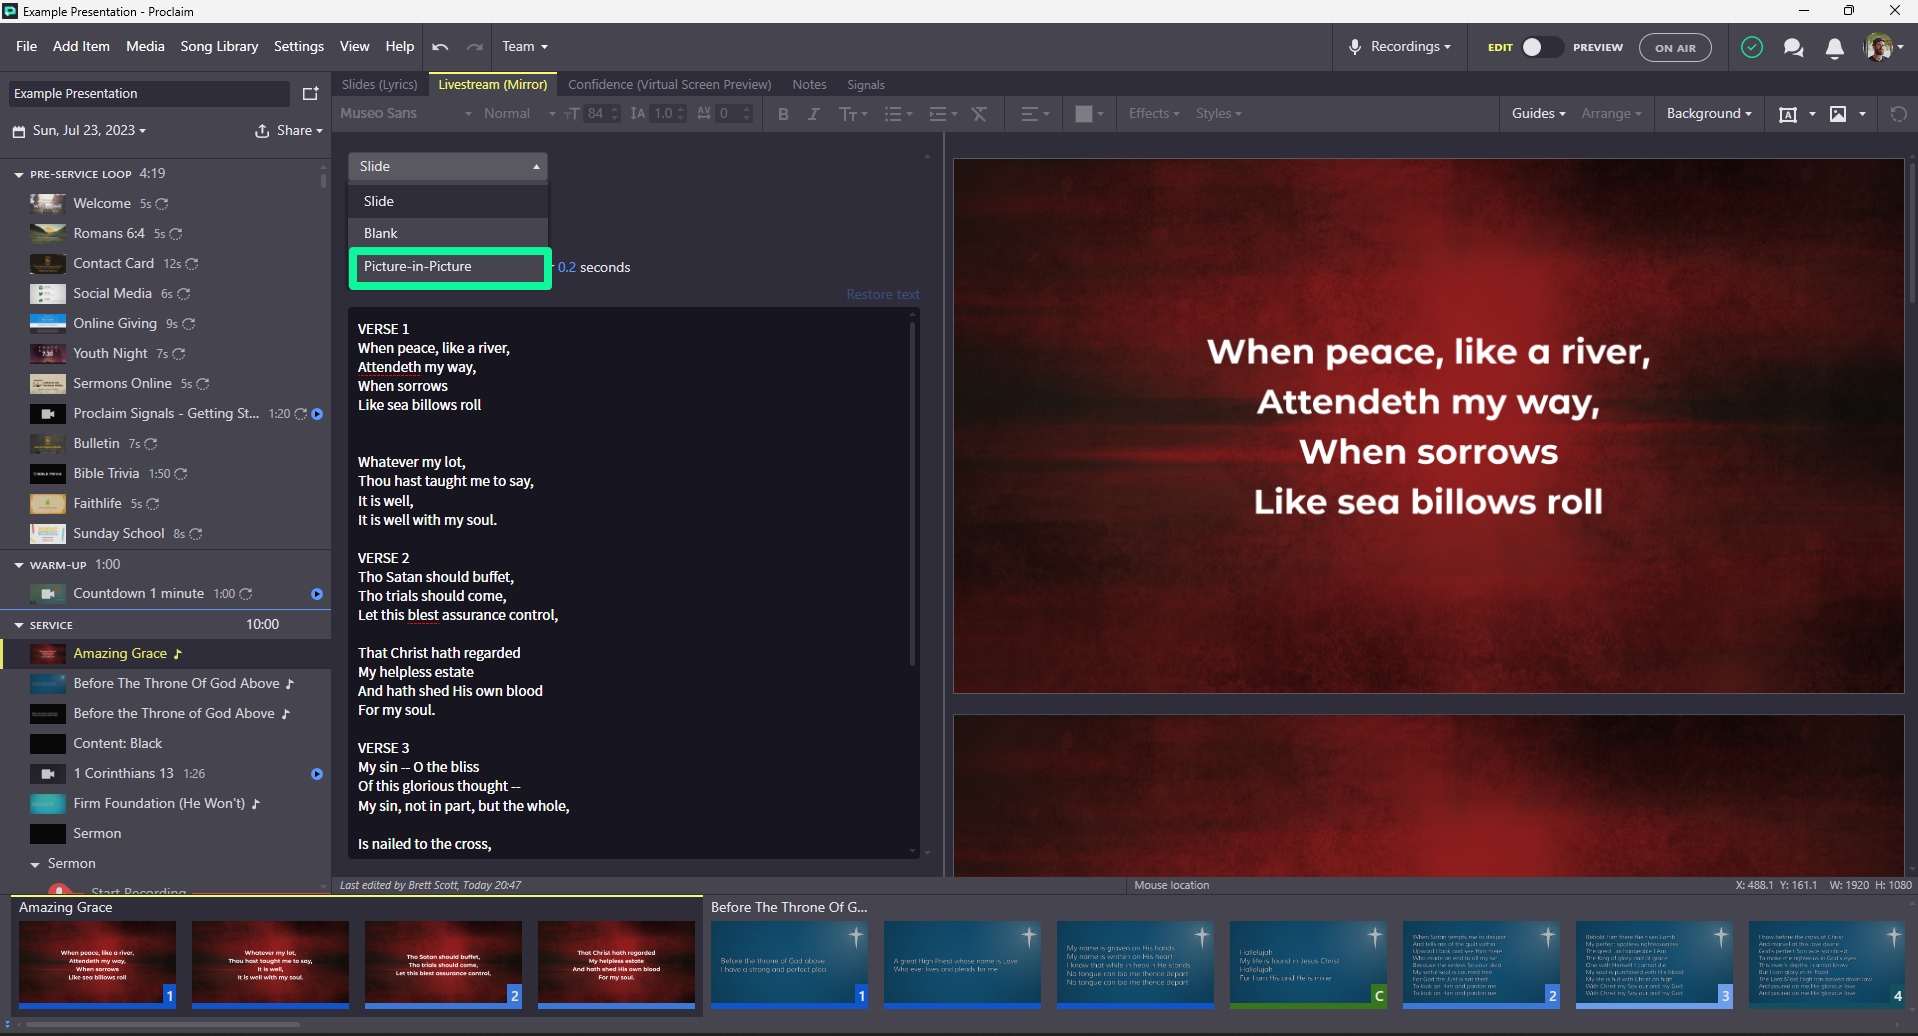Expand the Recordings dropdown
Screen dimensions: 1918x1036
click(1399, 47)
